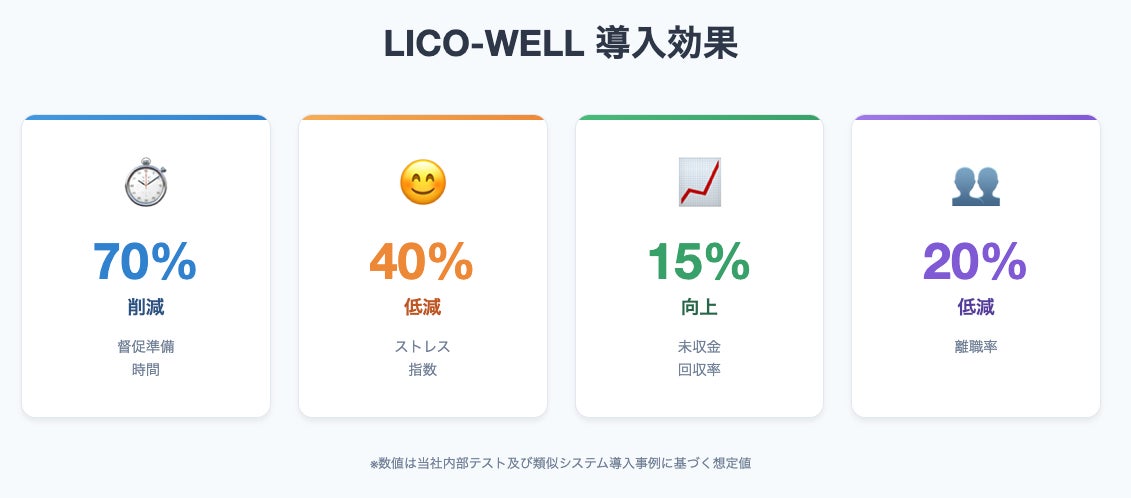Click the upward trend chart icon
This screenshot has height=498, width=1131.
point(699,183)
